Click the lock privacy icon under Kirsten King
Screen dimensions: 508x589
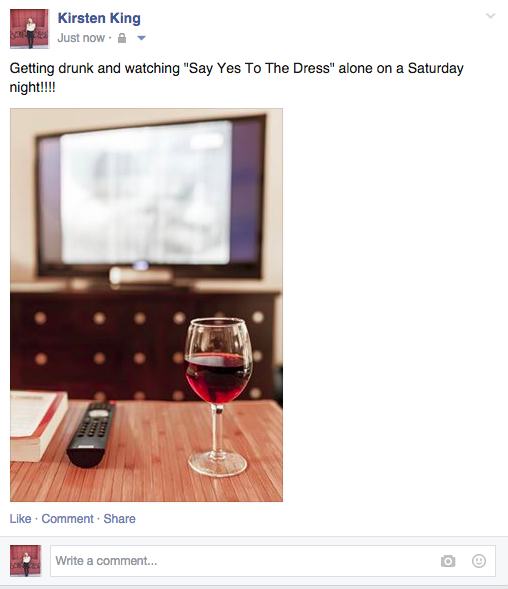122,38
